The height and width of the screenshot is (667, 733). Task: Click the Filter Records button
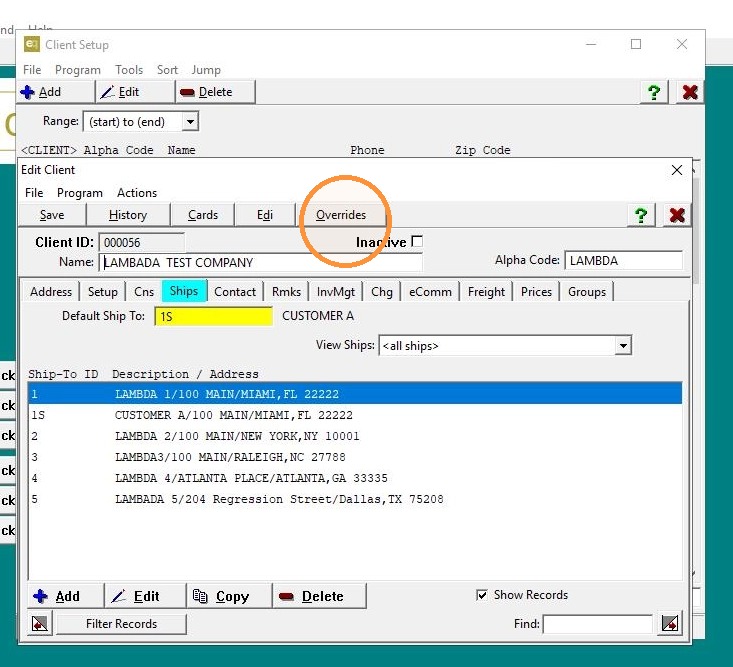click(x=122, y=624)
